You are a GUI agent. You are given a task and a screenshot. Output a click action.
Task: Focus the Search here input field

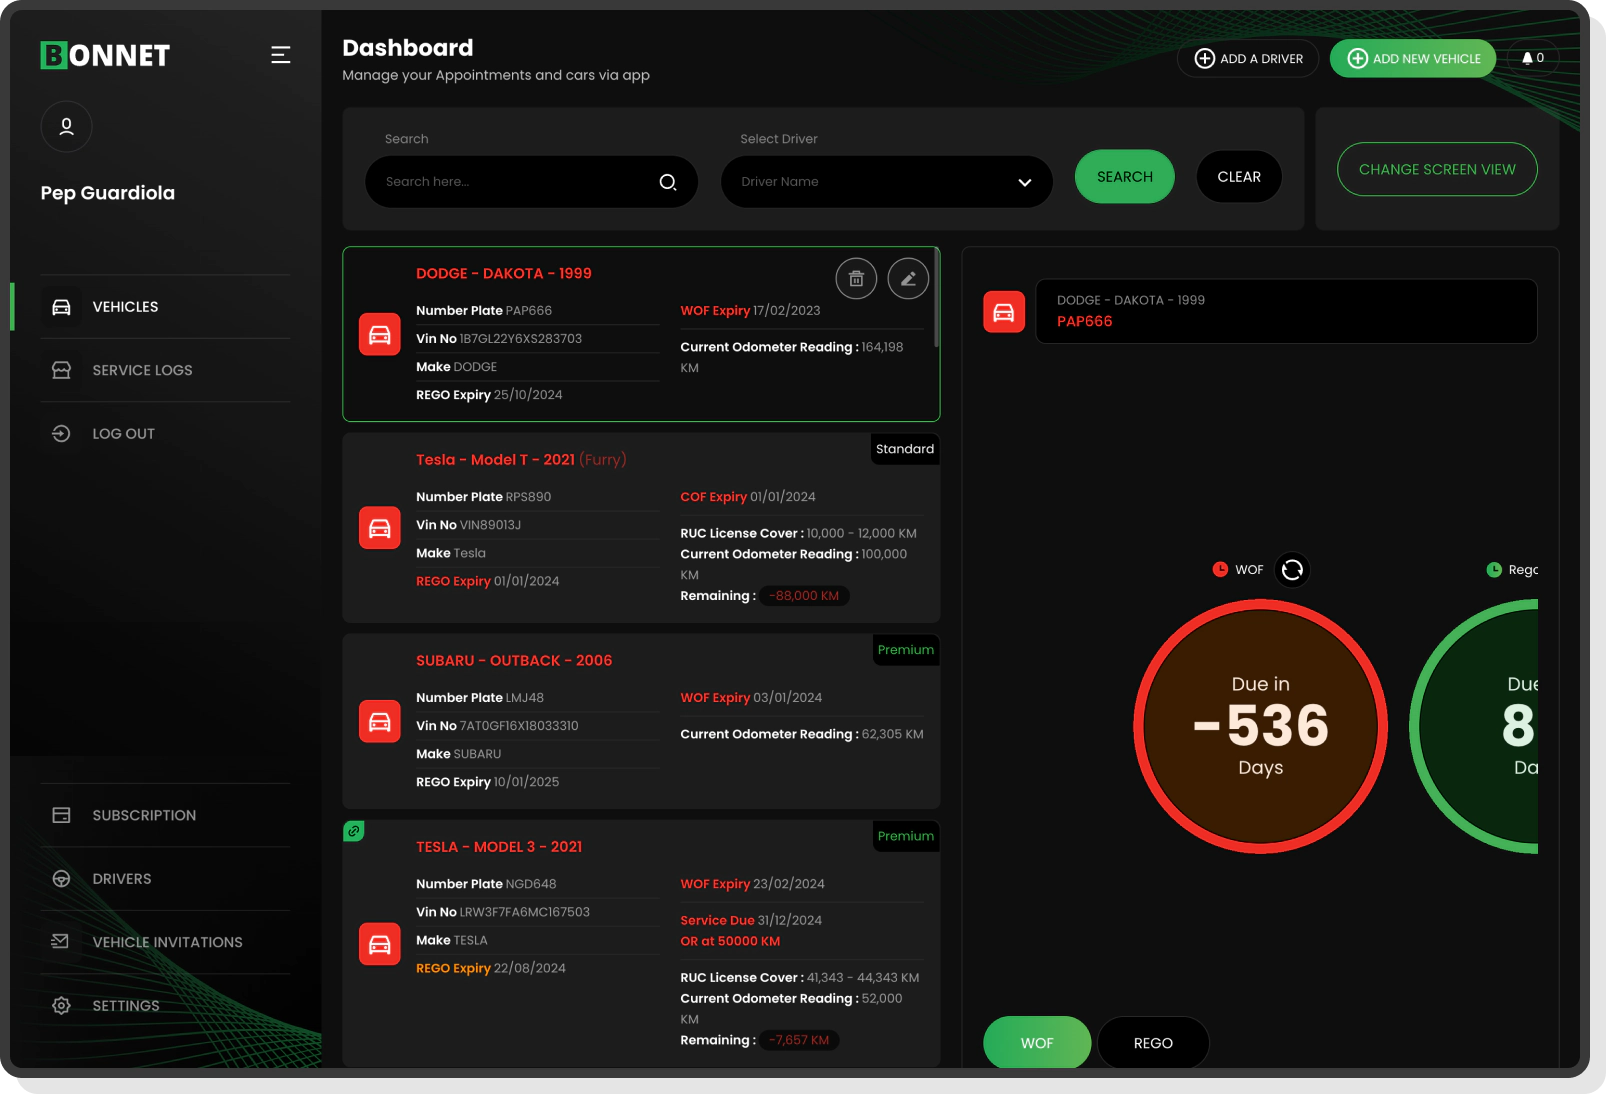coord(515,182)
